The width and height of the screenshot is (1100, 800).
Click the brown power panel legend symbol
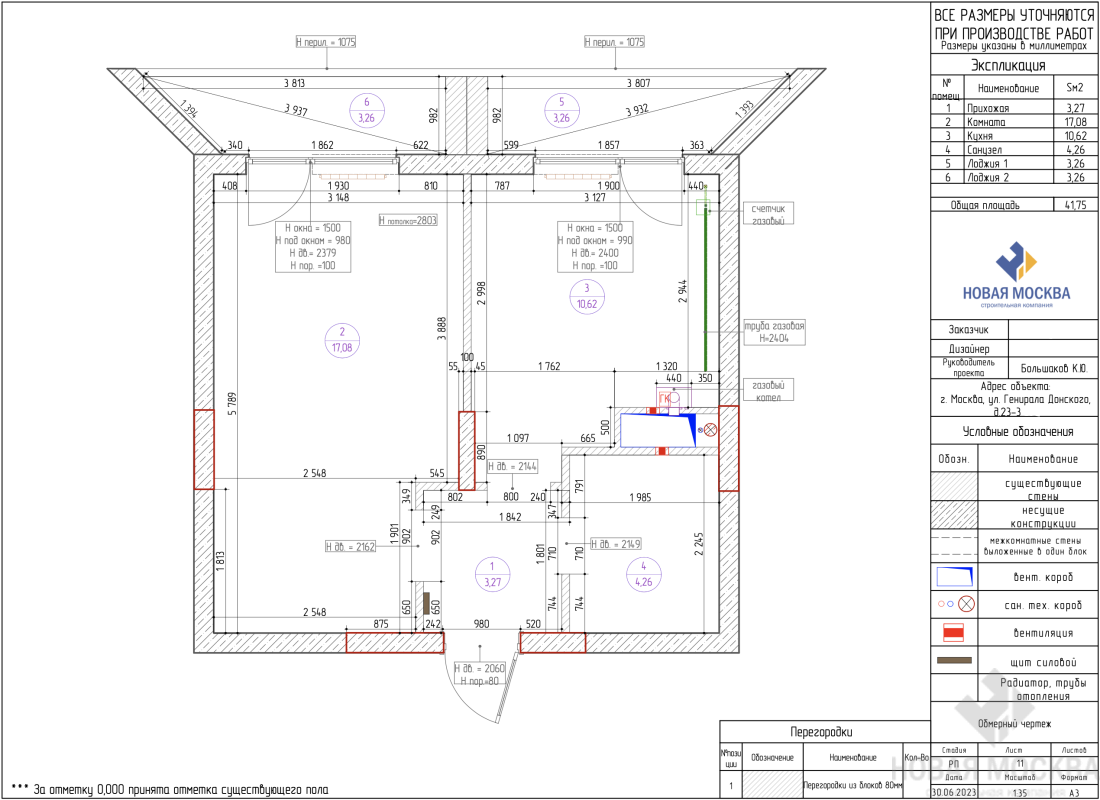(954, 660)
